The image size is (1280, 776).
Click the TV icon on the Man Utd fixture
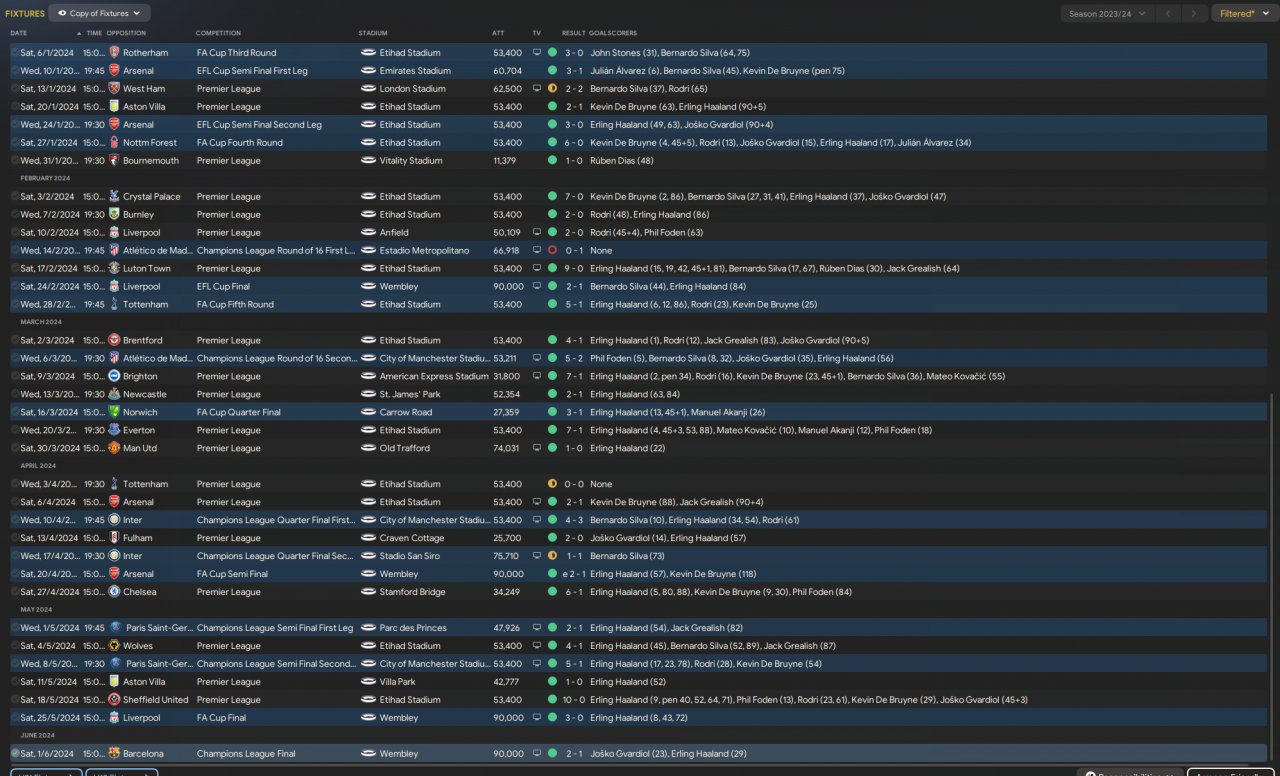(x=537, y=449)
